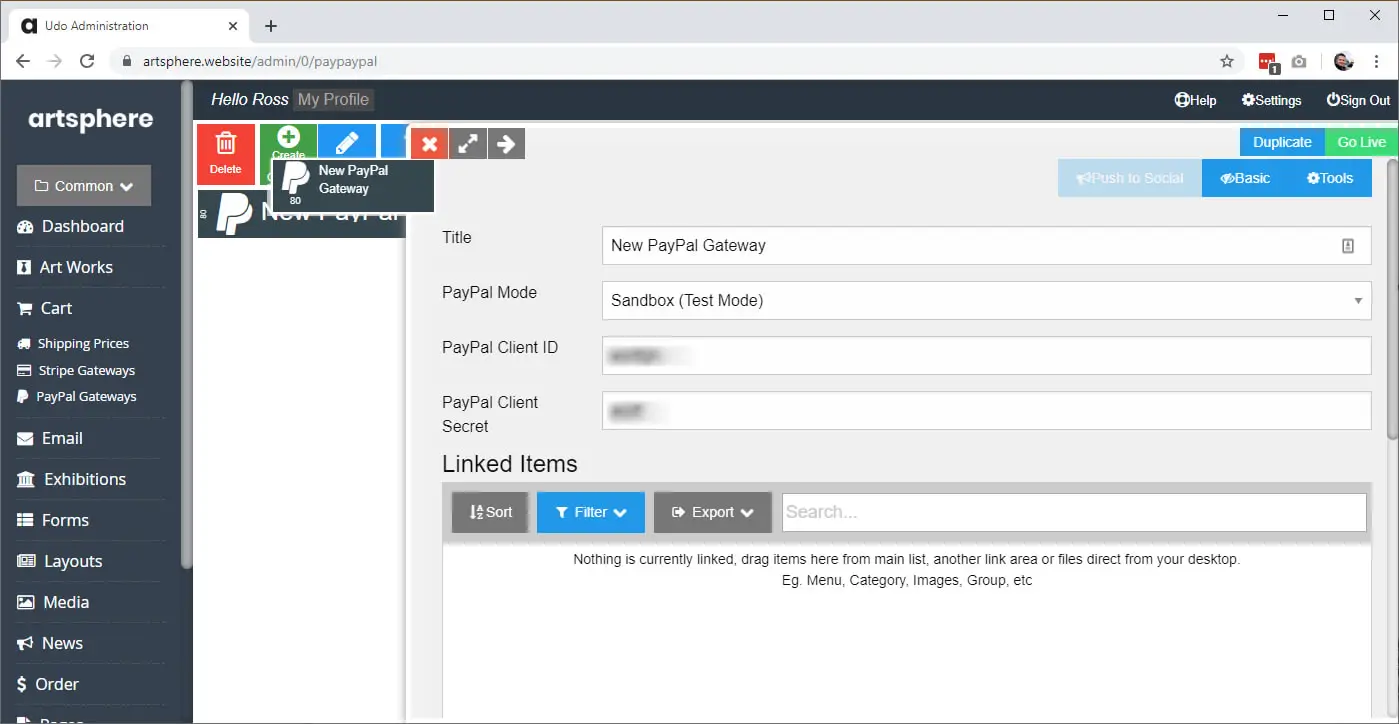Edit the gateway using the pencil icon
The image size is (1399, 724).
pyautogui.click(x=347, y=143)
